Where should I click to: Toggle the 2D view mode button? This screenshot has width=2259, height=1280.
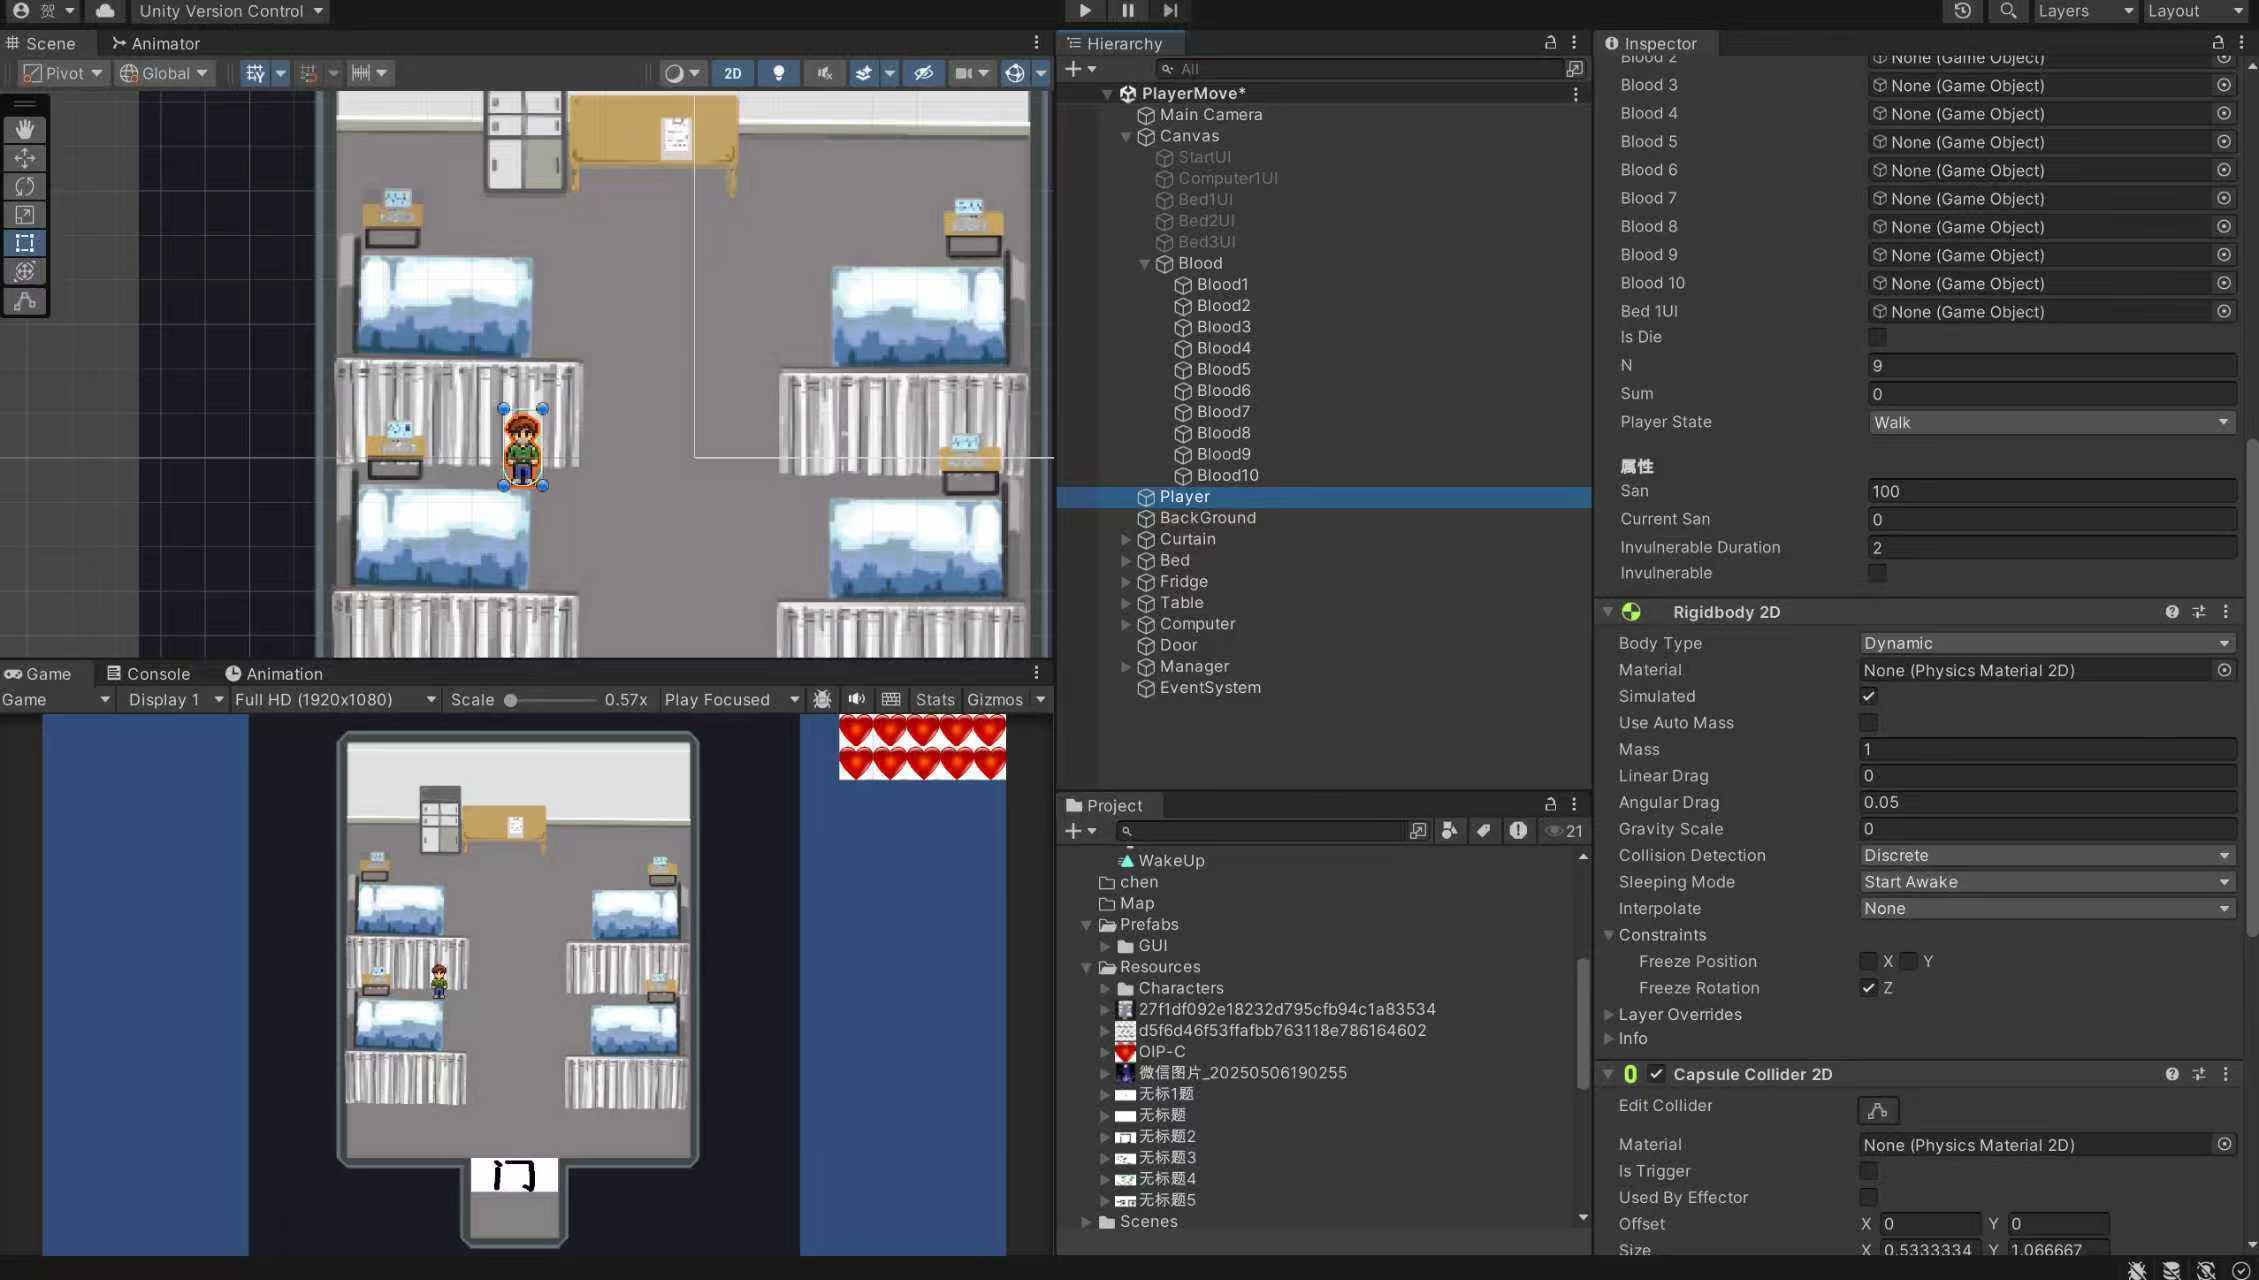[x=732, y=73]
